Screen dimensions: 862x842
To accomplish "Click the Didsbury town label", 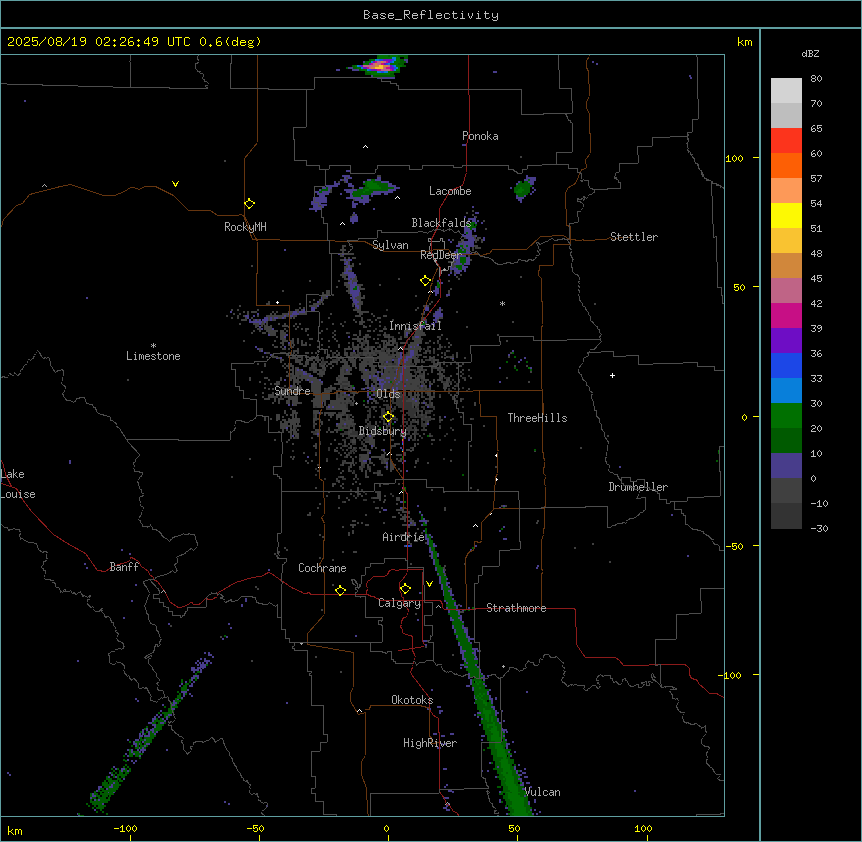I will [x=383, y=431].
